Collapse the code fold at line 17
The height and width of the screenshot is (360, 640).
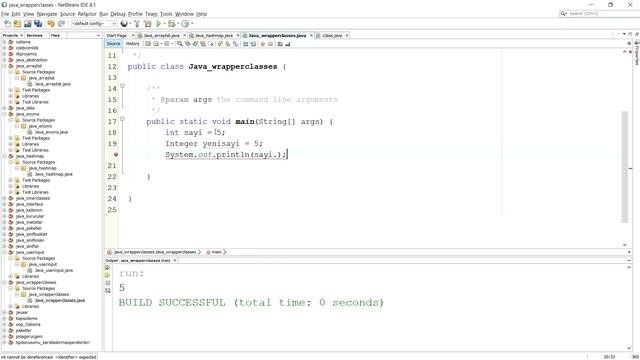(x=122, y=119)
